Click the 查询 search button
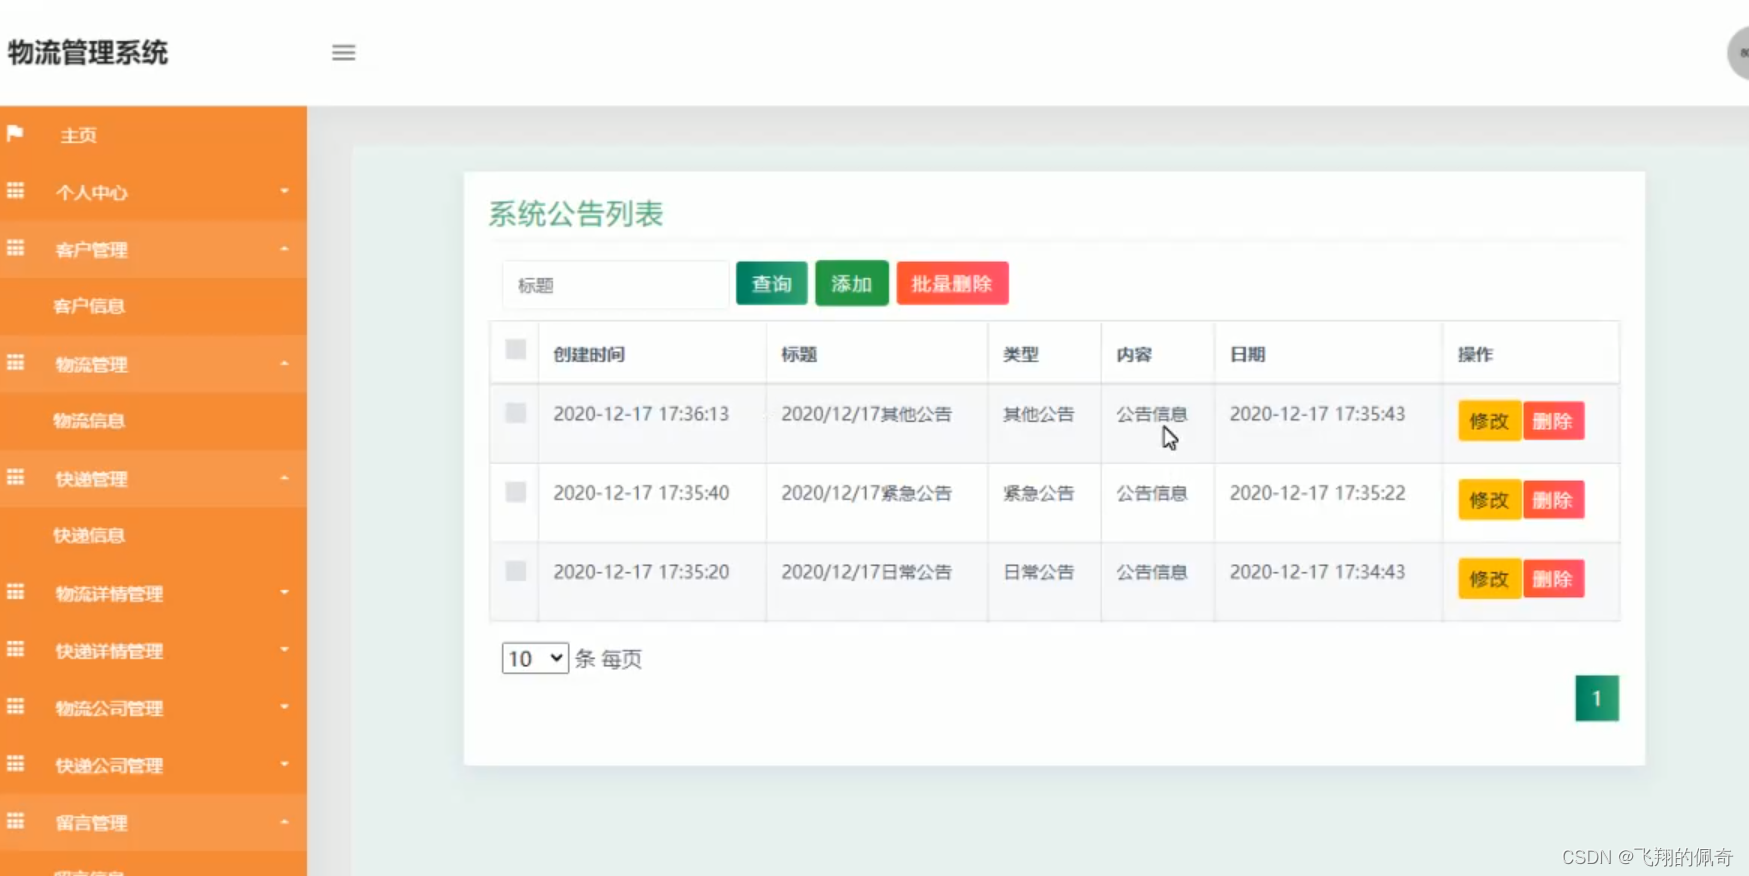This screenshot has width=1749, height=876. click(772, 283)
